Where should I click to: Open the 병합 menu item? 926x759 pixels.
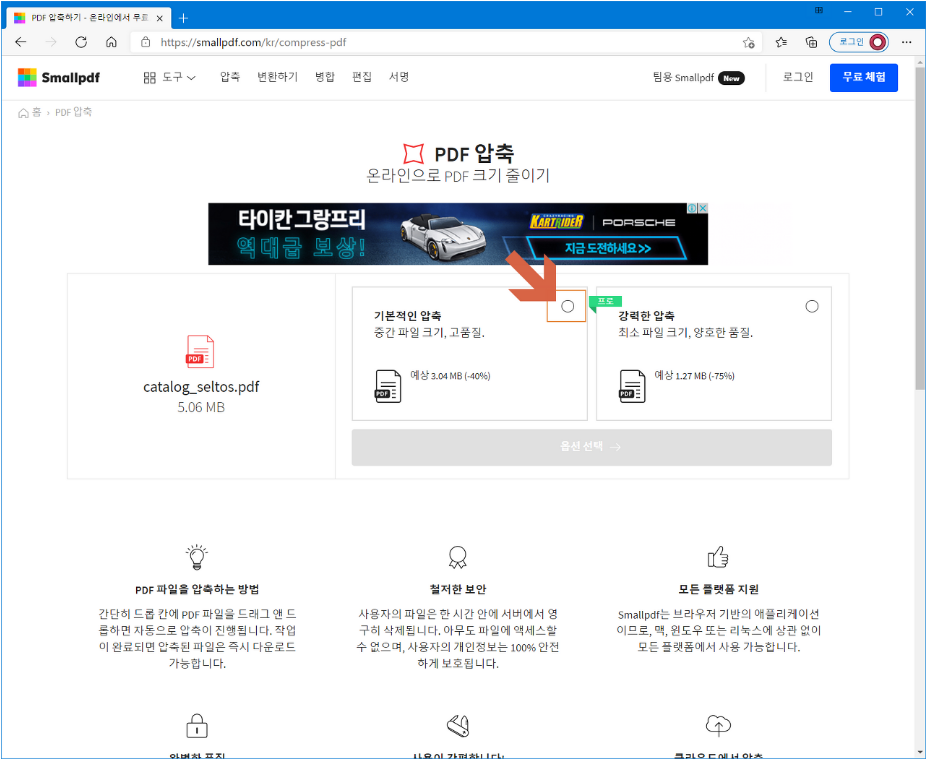[x=324, y=77]
